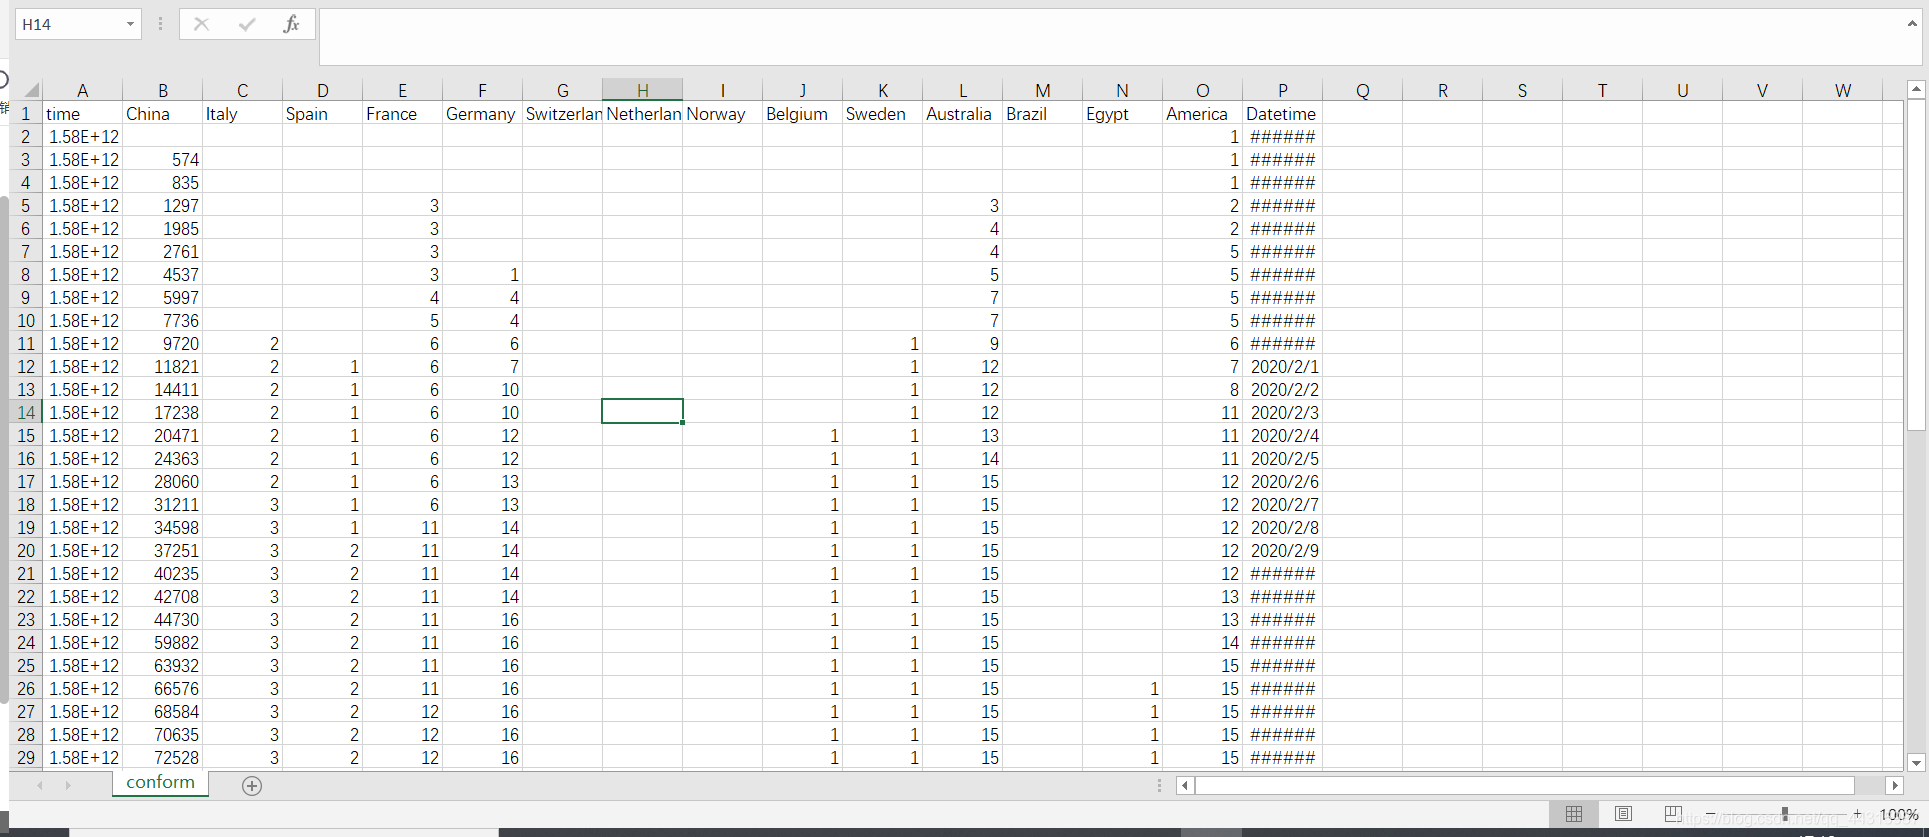Click China value 40235

(x=162, y=573)
